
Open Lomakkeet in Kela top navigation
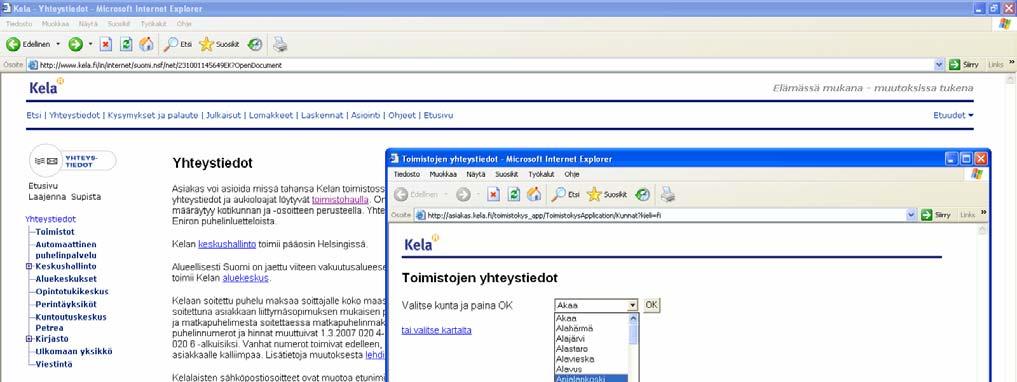pyautogui.click(x=271, y=115)
